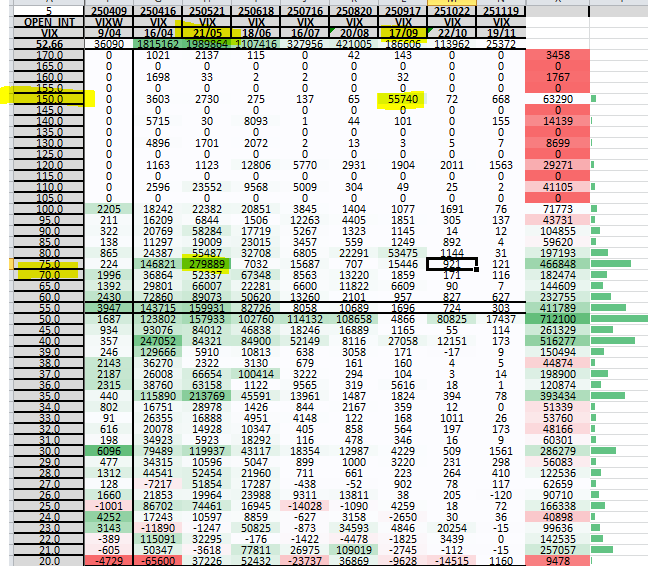This screenshot has height=566, width=648.
Task: Select the cell containing 159931
Action: click(207, 308)
